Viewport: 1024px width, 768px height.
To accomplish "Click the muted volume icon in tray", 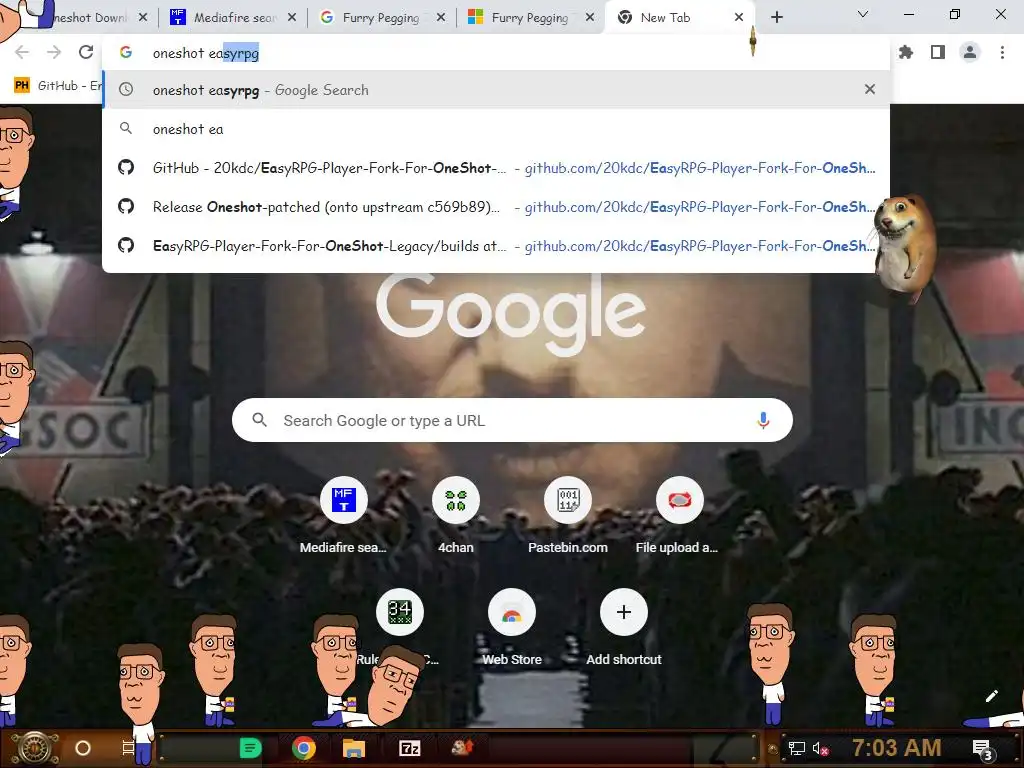I will (x=820, y=748).
